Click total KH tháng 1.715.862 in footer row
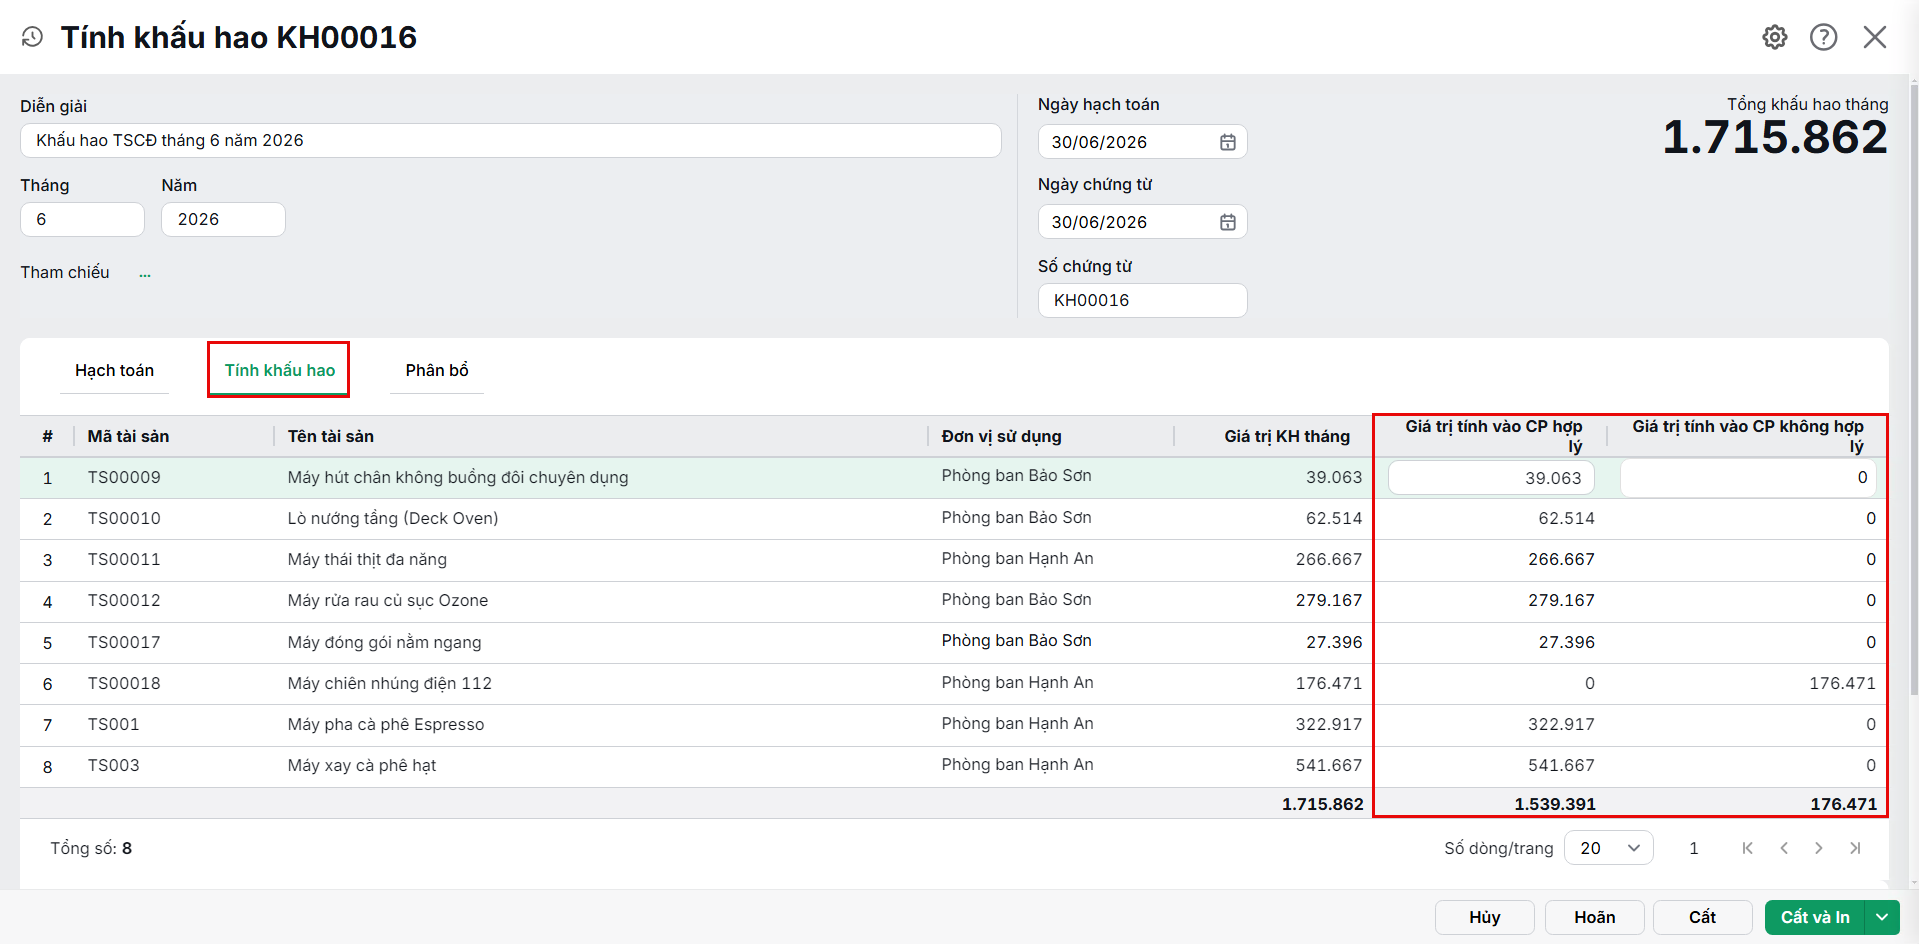 (x=1322, y=804)
